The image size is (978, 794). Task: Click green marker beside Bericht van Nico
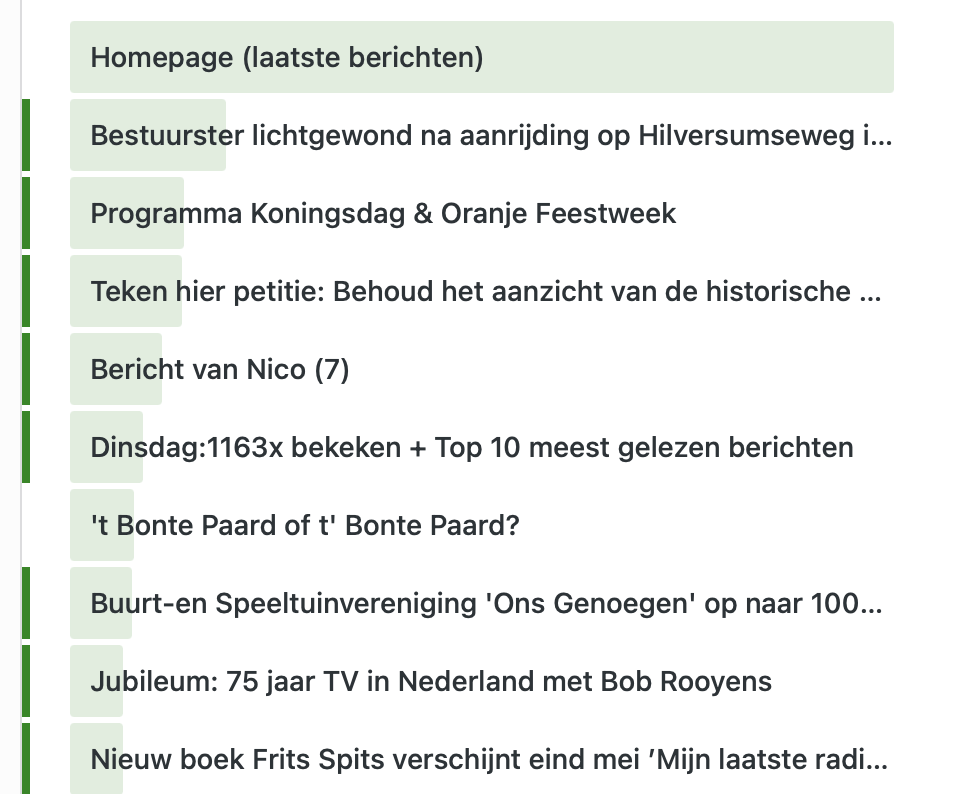coord(26,369)
